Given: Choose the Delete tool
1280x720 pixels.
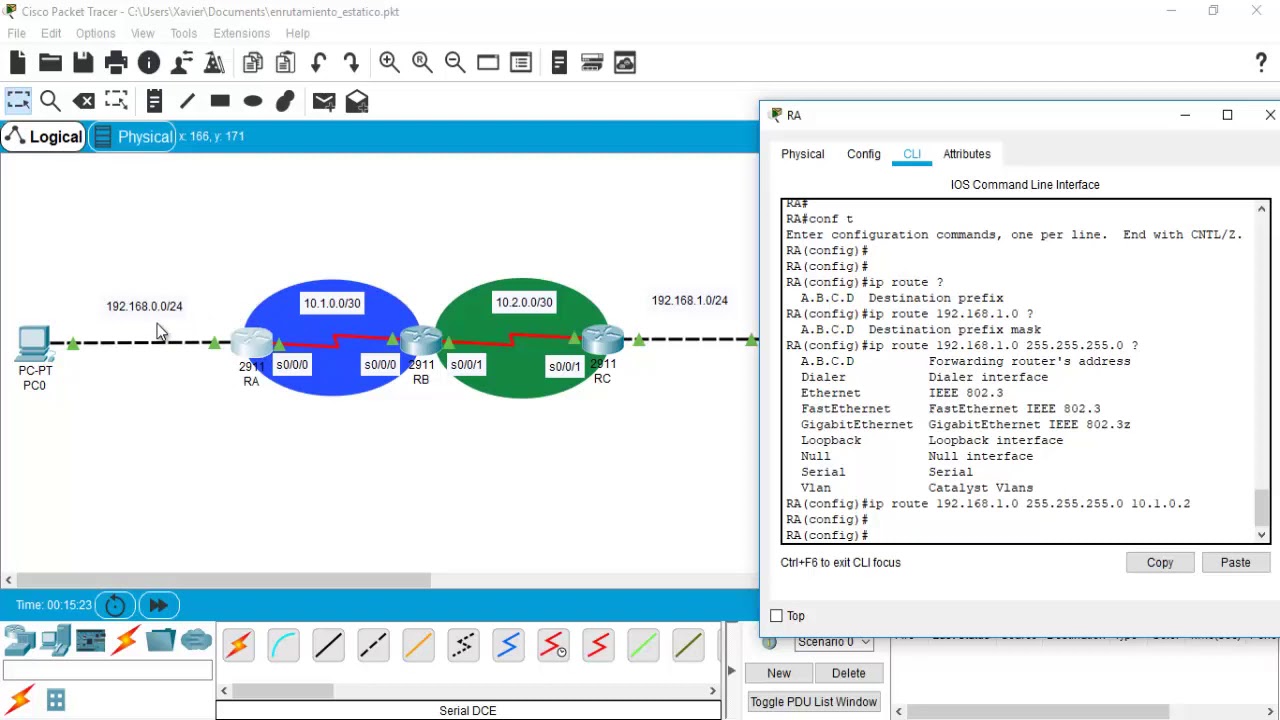Looking at the screenshot, I should click(x=84, y=101).
